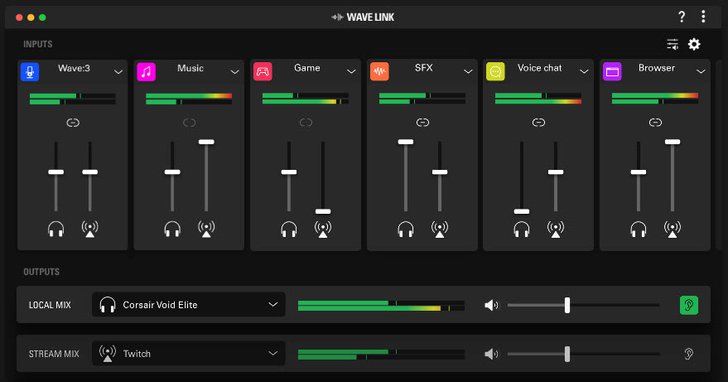Image resolution: width=728 pixels, height=382 pixels.
Task: Open the settings gear icon
Action: coord(694,44)
